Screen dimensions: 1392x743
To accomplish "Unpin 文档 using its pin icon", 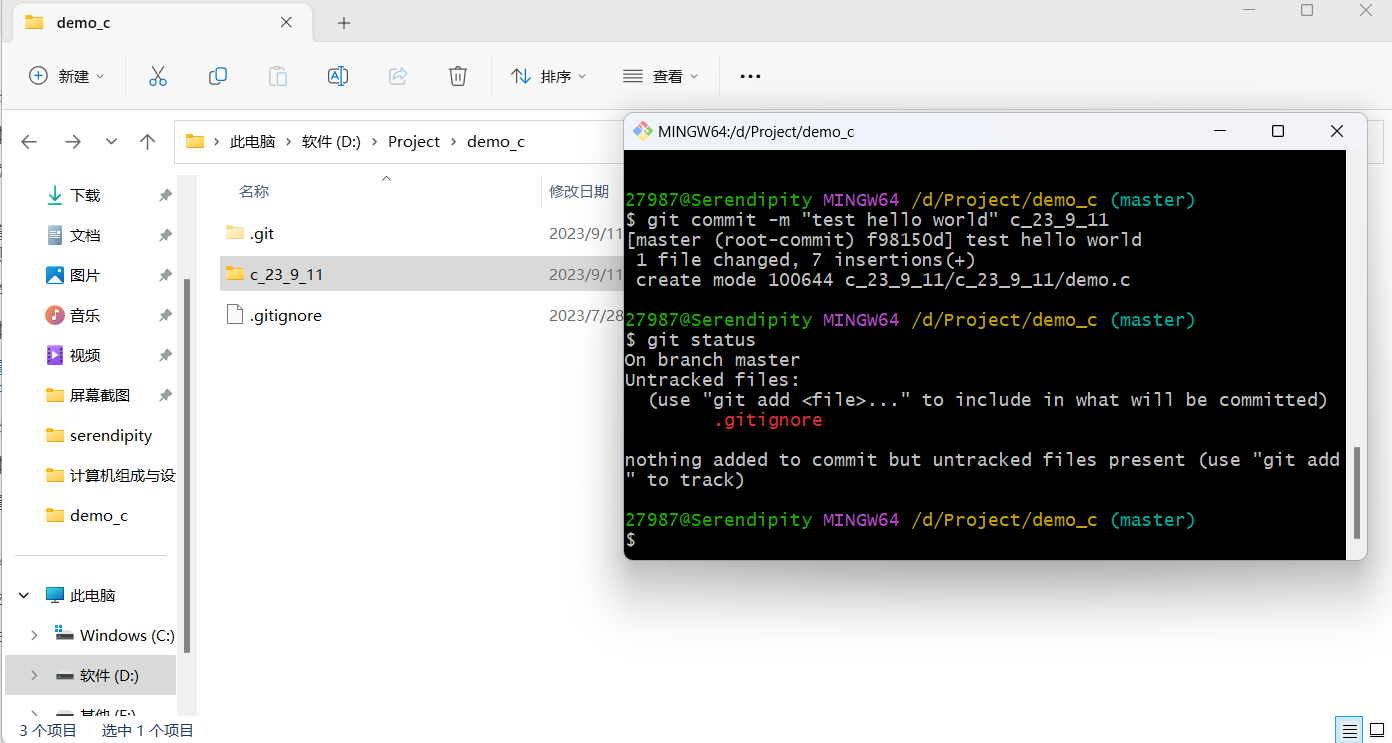I will (x=165, y=236).
